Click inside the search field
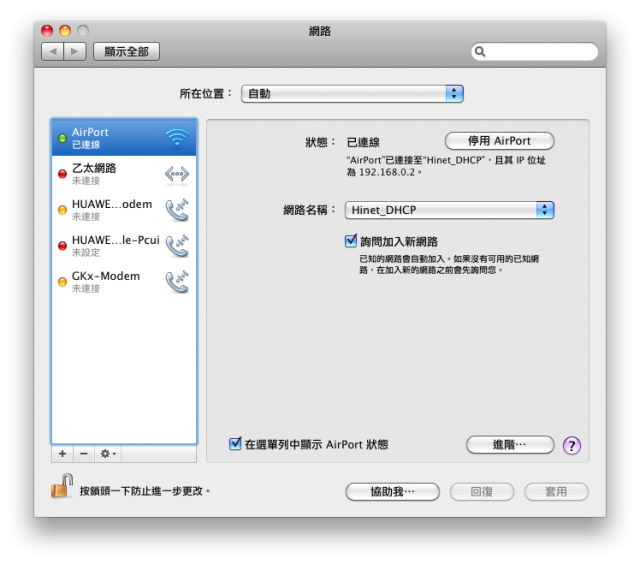Image resolution: width=640 pixels, height=564 pixels. click(534, 52)
